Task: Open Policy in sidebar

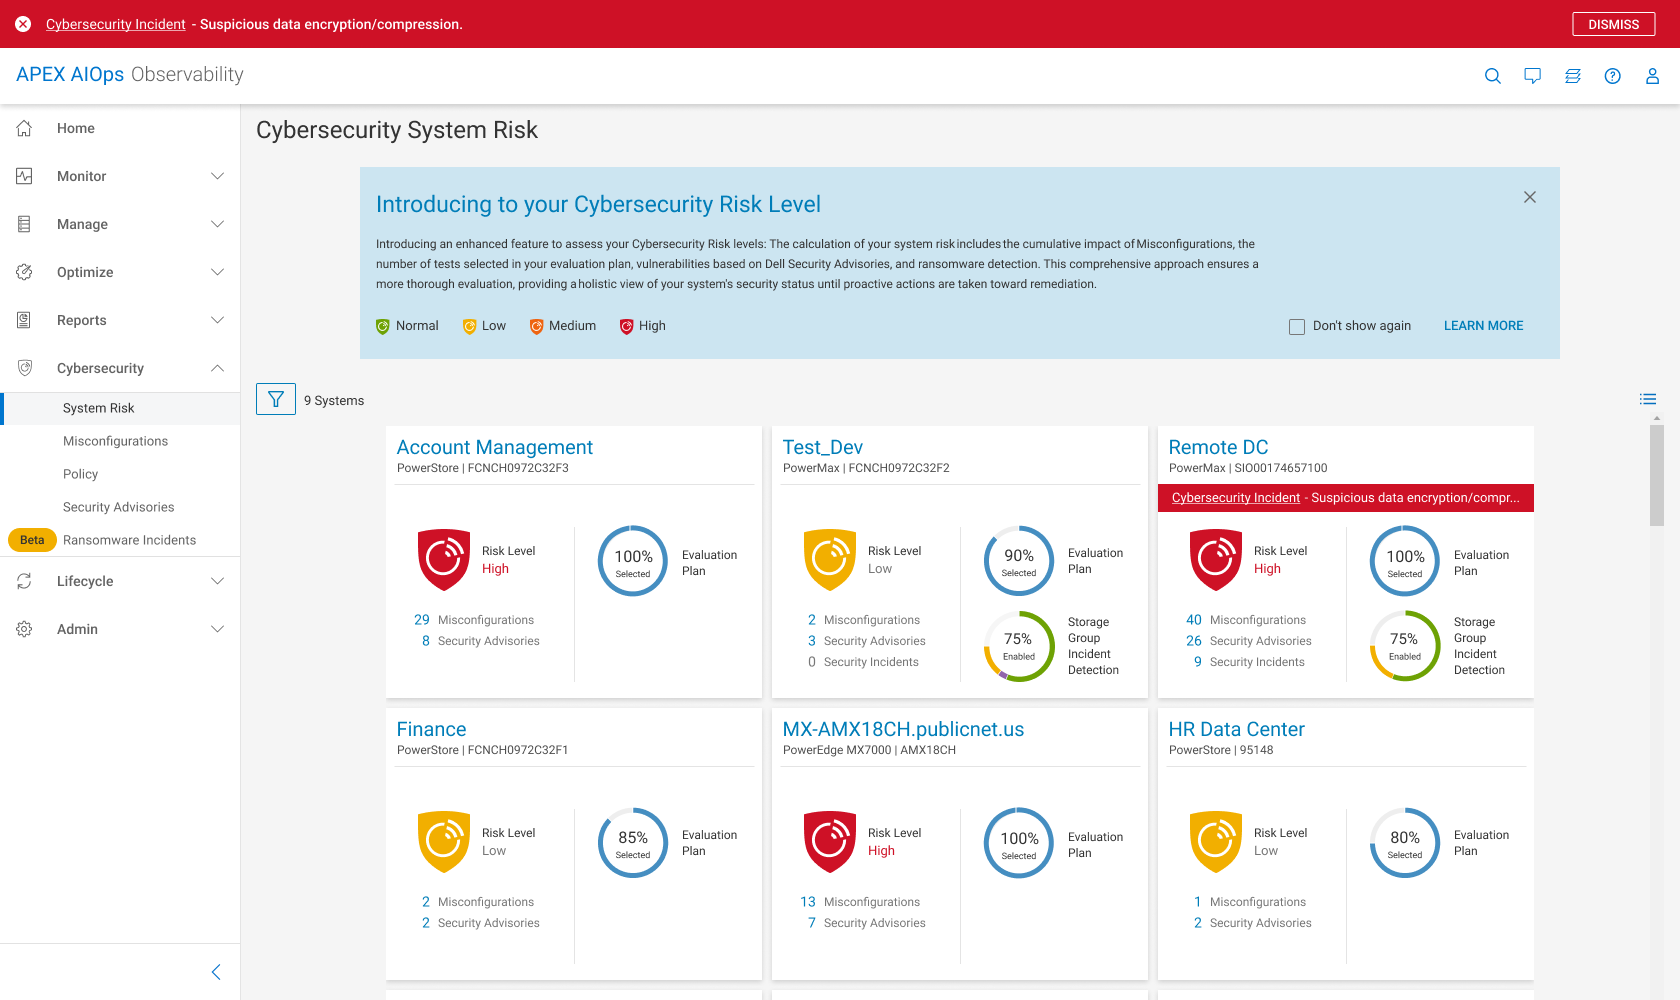Action: [80, 474]
